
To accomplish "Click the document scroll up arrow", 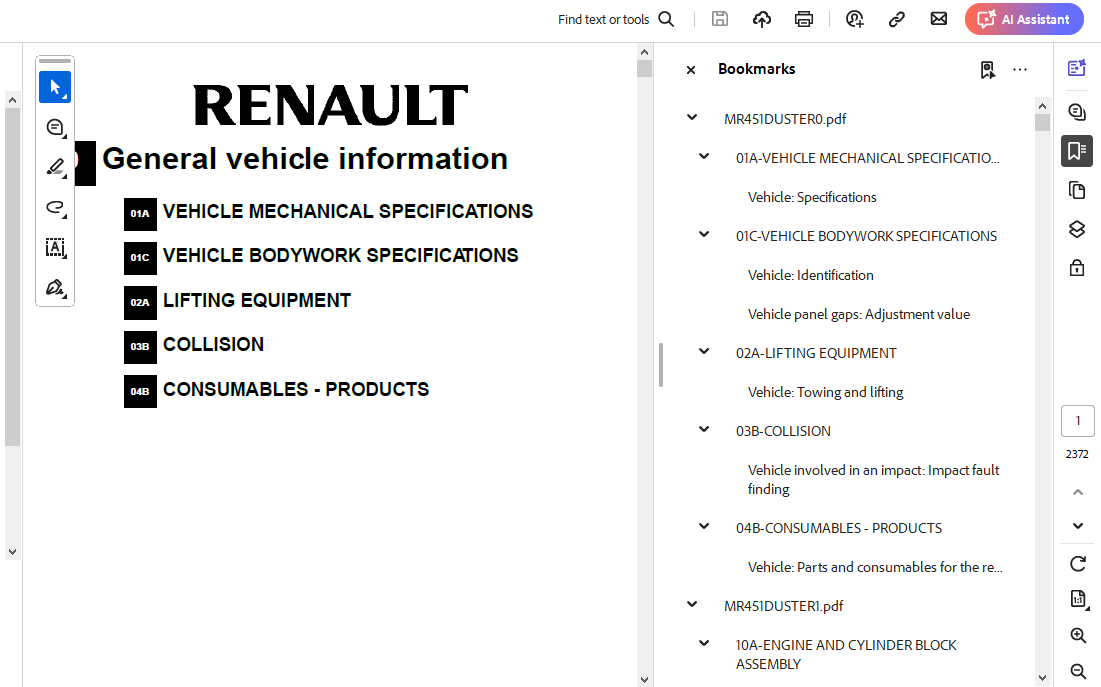I will click(x=645, y=52).
